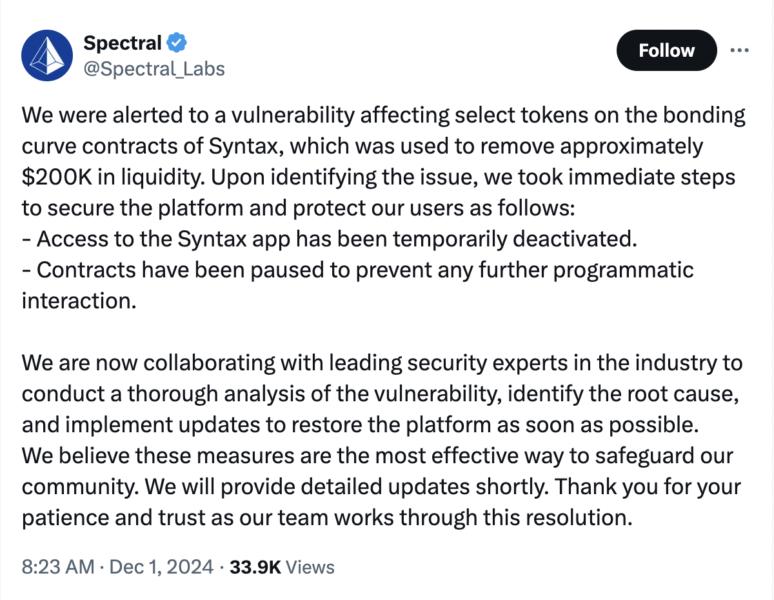
Task: Click the Spectral profile avatar
Action: [47, 55]
